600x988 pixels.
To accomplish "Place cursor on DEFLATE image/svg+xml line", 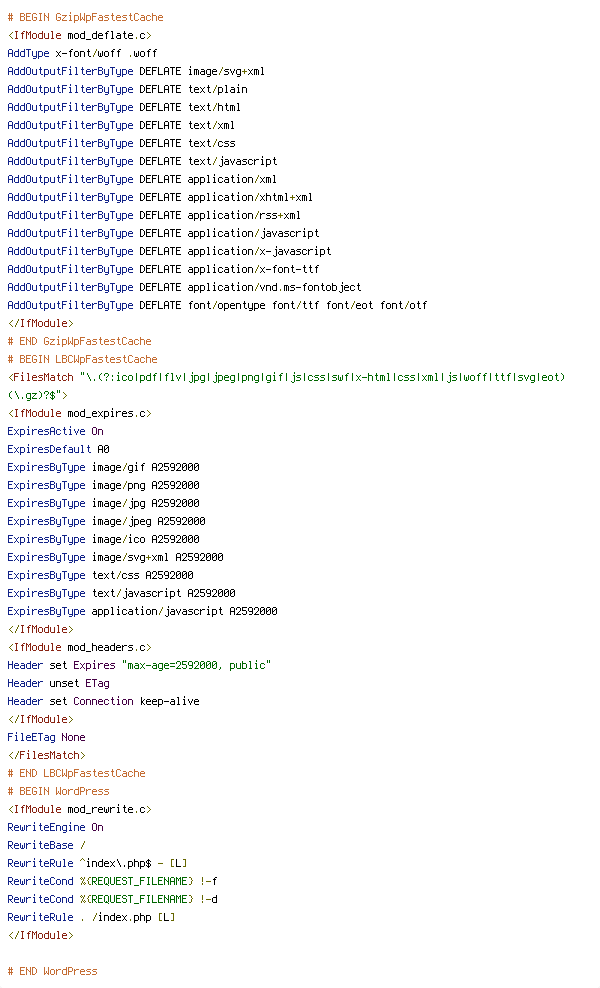I will (136, 71).
